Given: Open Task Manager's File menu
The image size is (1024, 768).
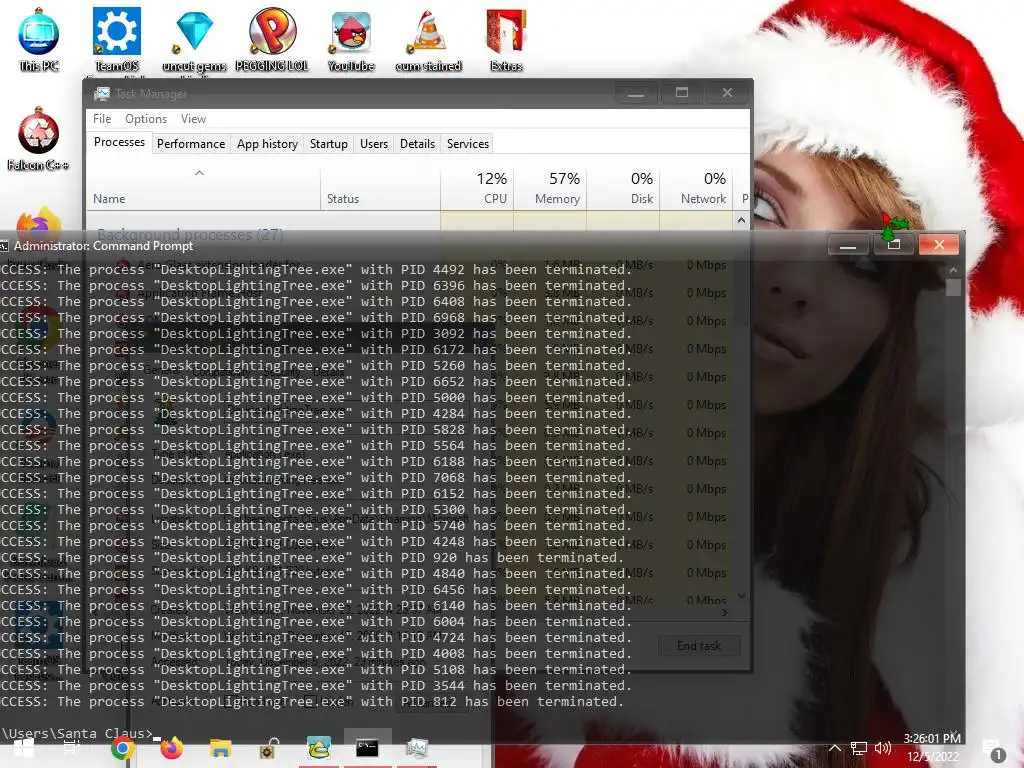Looking at the screenshot, I should [x=102, y=119].
